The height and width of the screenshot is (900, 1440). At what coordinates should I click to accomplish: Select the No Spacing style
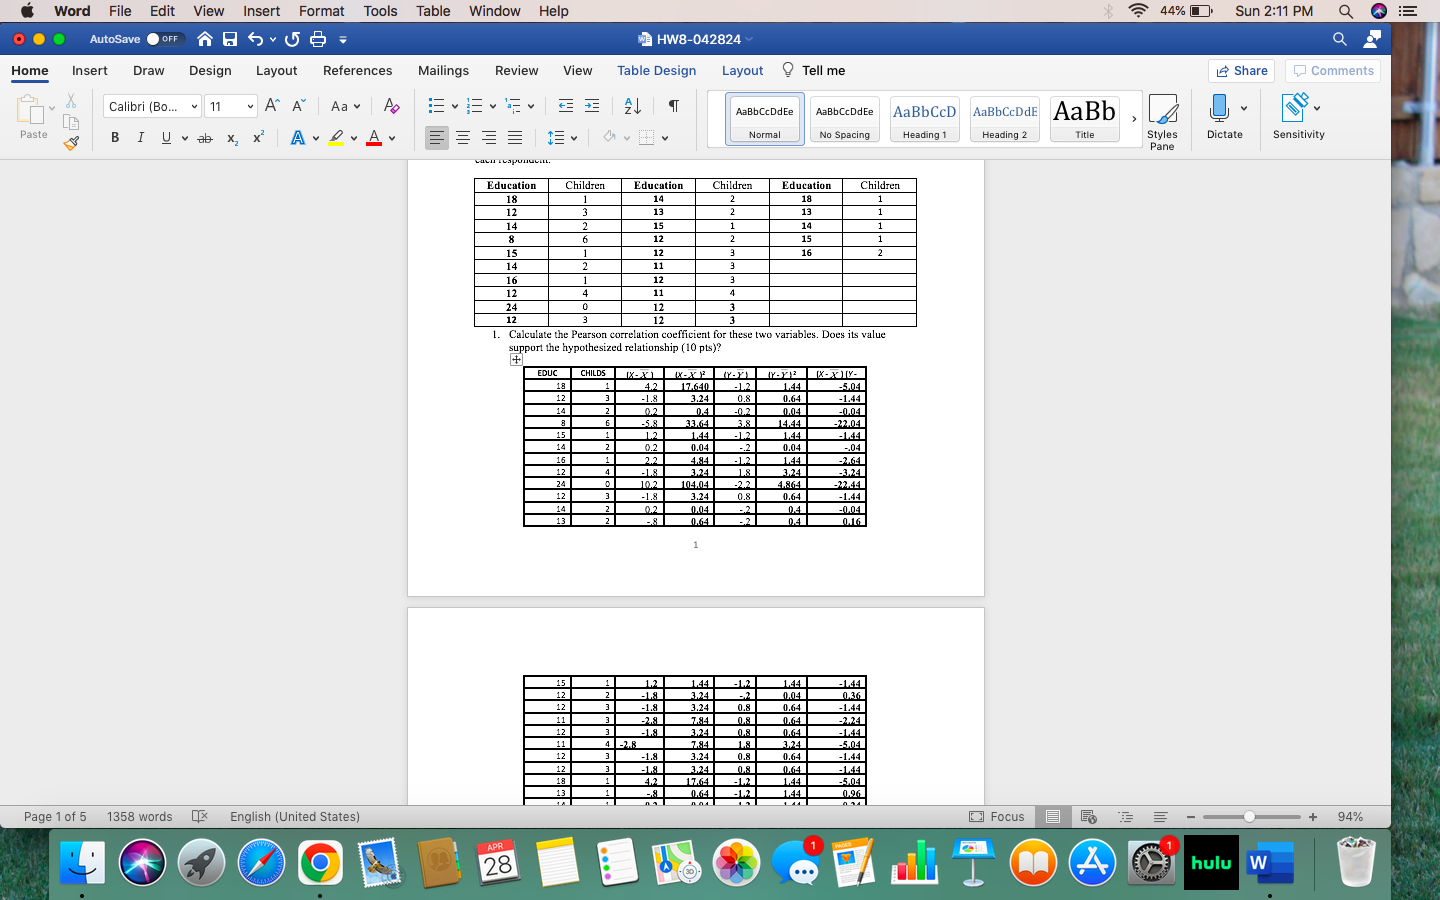(844, 119)
